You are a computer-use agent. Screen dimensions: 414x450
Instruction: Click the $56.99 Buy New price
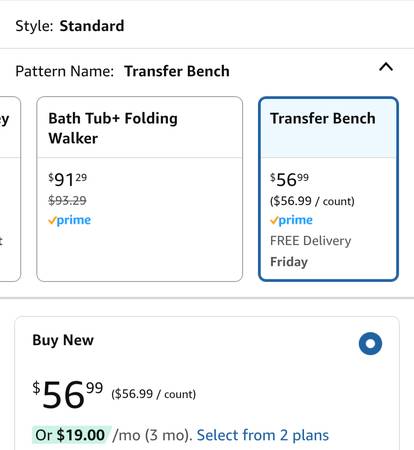click(68, 394)
